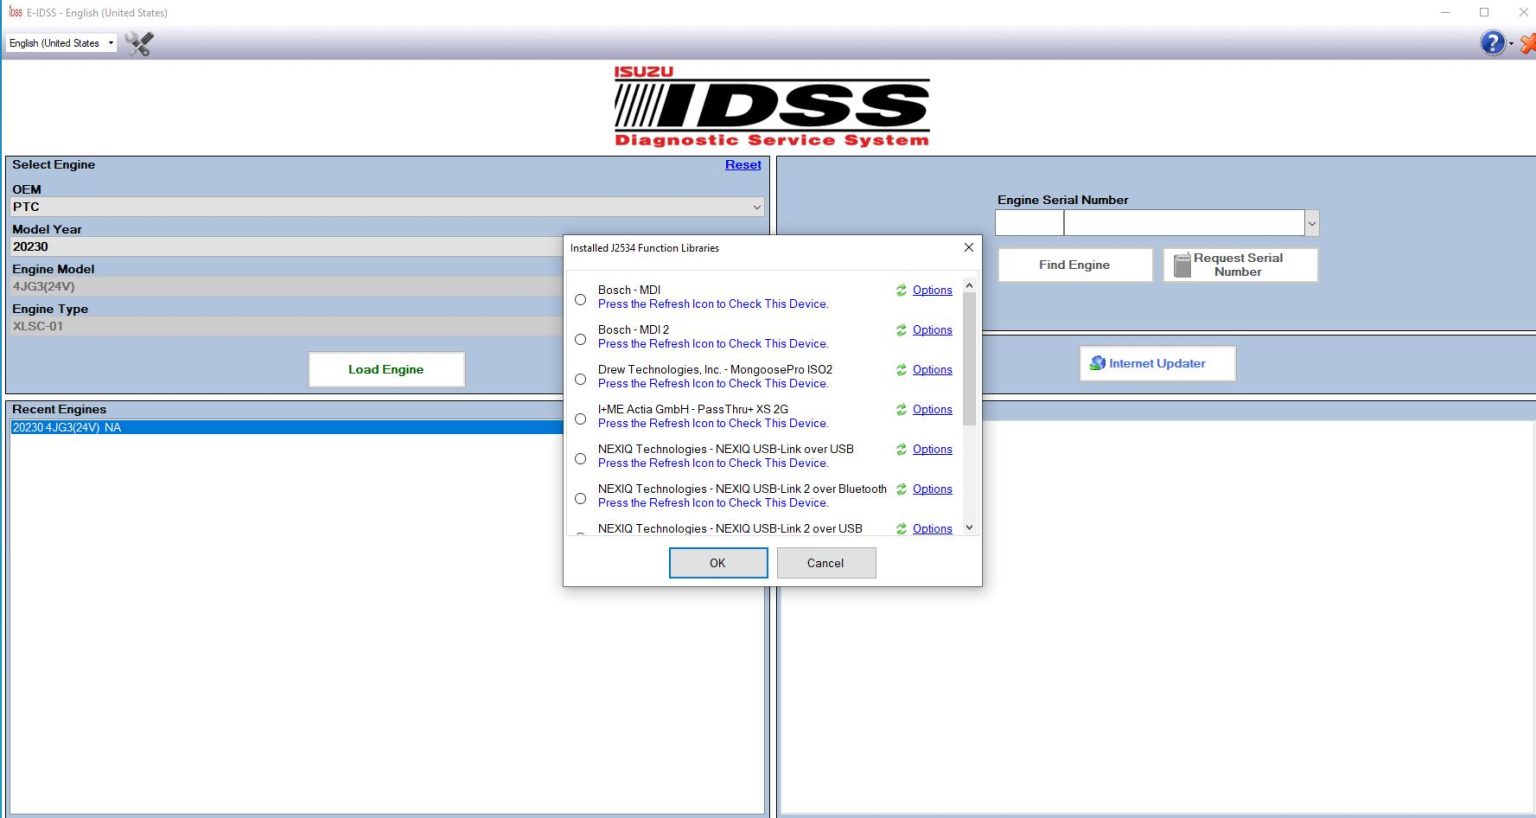Click the Load Engine button
The width and height of the screenshot is (1536, 818).
click(x=386, y=369)
